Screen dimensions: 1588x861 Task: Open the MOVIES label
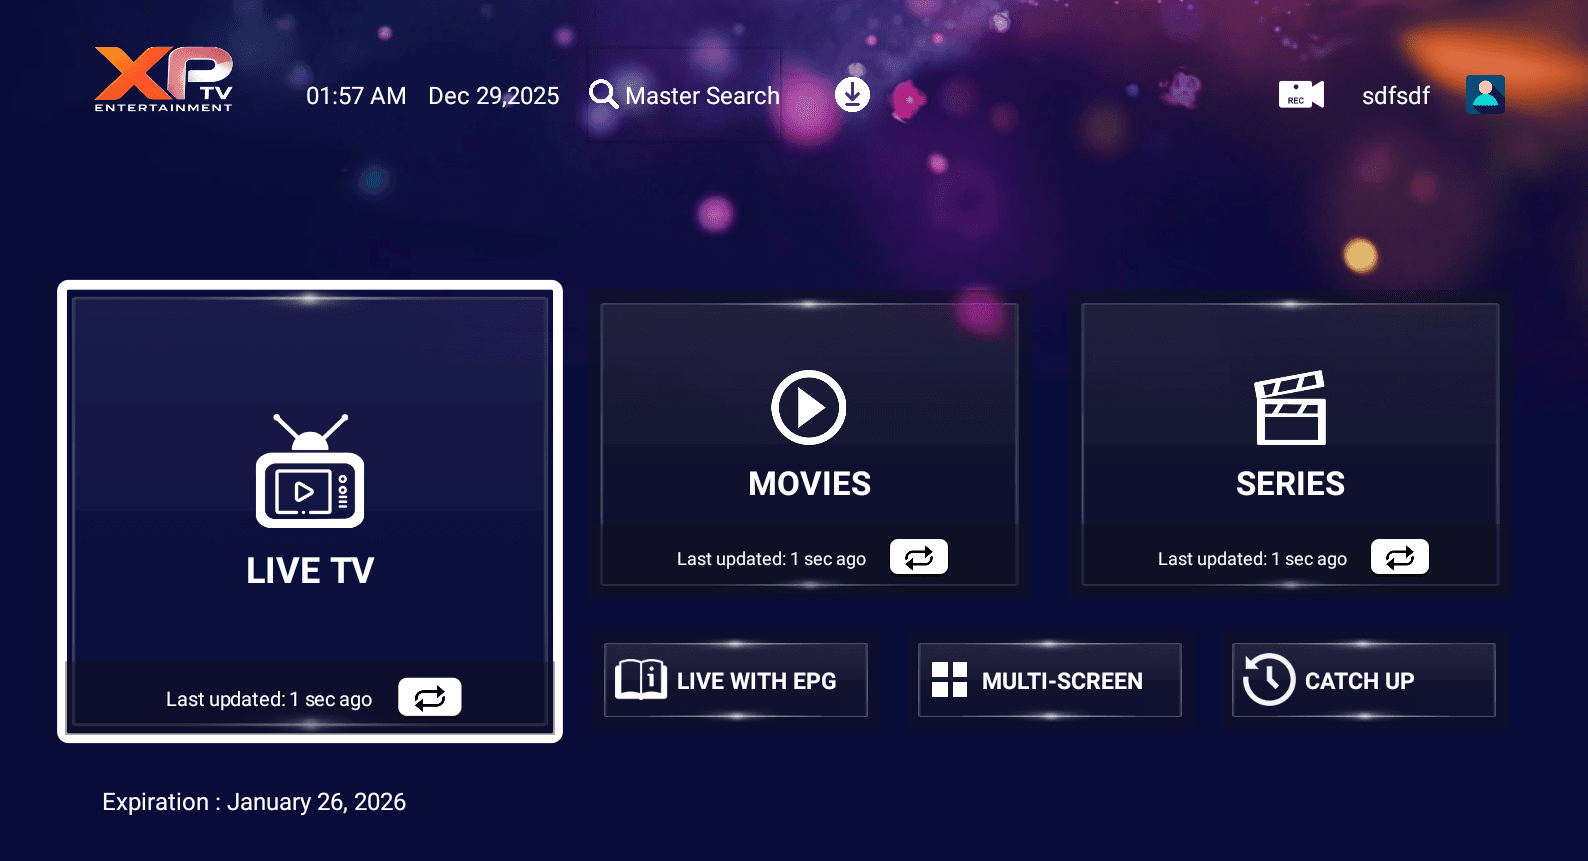pyautogui.click(x=810, y=484)
